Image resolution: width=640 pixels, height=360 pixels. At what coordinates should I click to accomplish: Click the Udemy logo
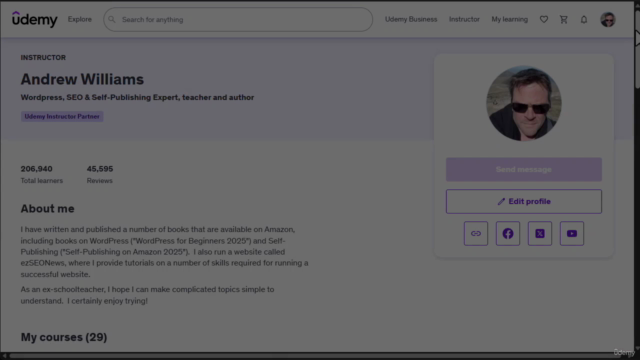pos(35,19)
